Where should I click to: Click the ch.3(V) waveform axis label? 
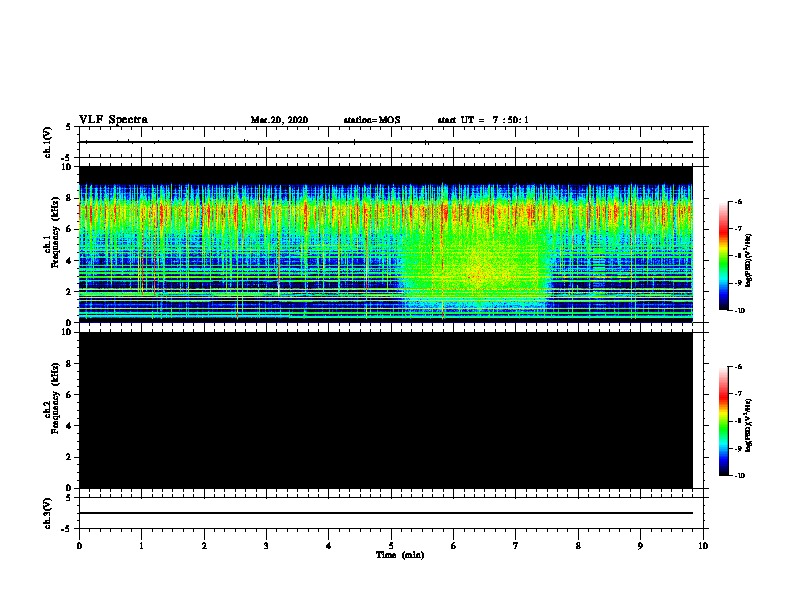(x=48, y=513)
